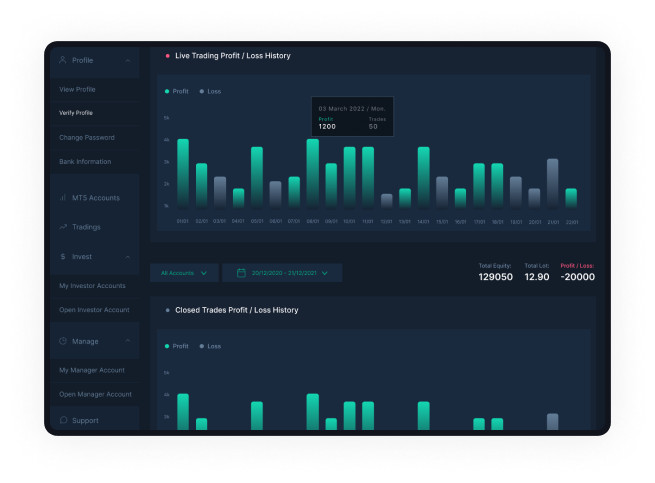The height and width of the screenshot is (483, 655).
Task: Click the 08/01 highlighted bar in Live chart
Action: [x=312, y=173]
